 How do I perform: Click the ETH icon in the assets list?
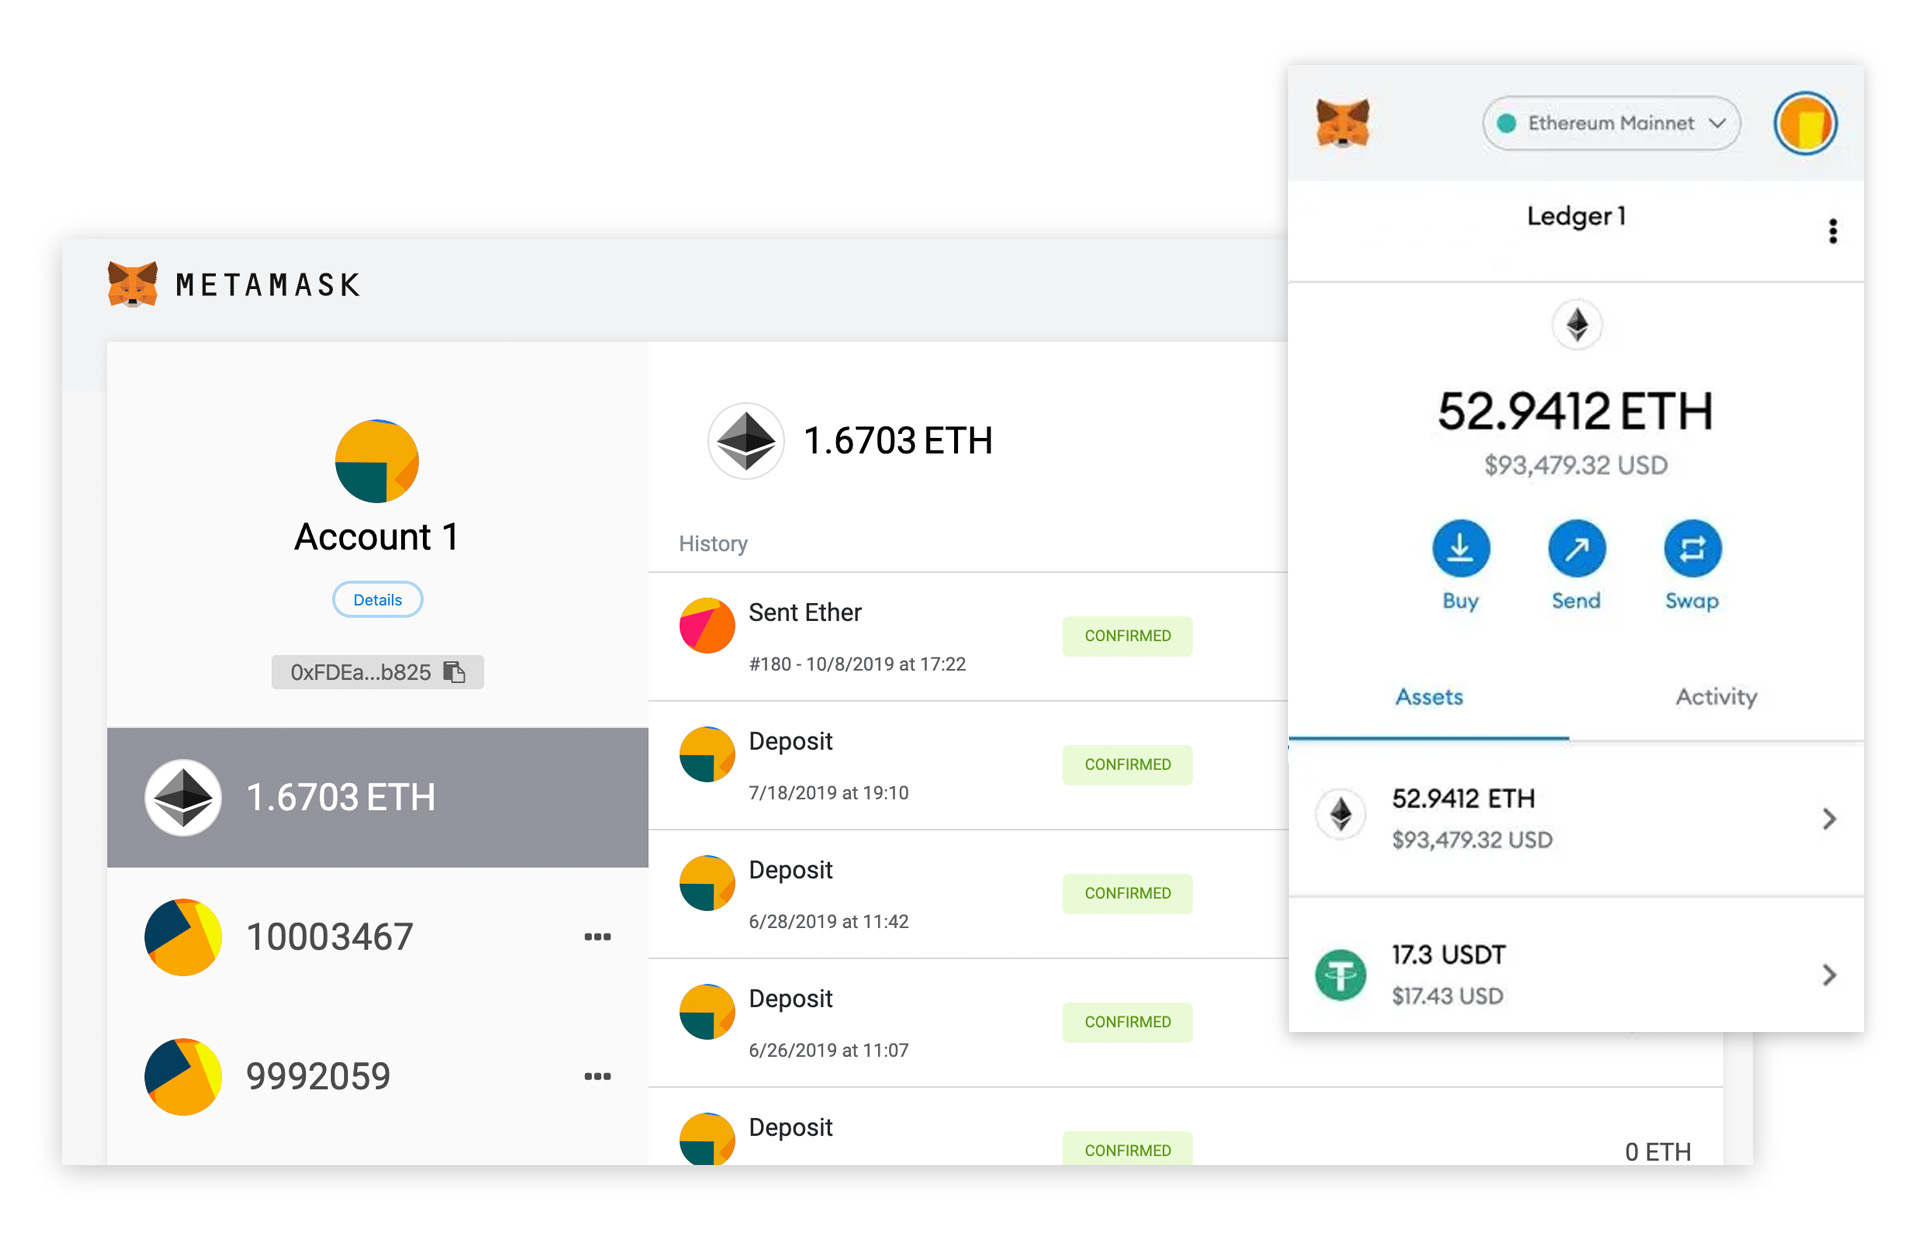tap(1340, 816)
